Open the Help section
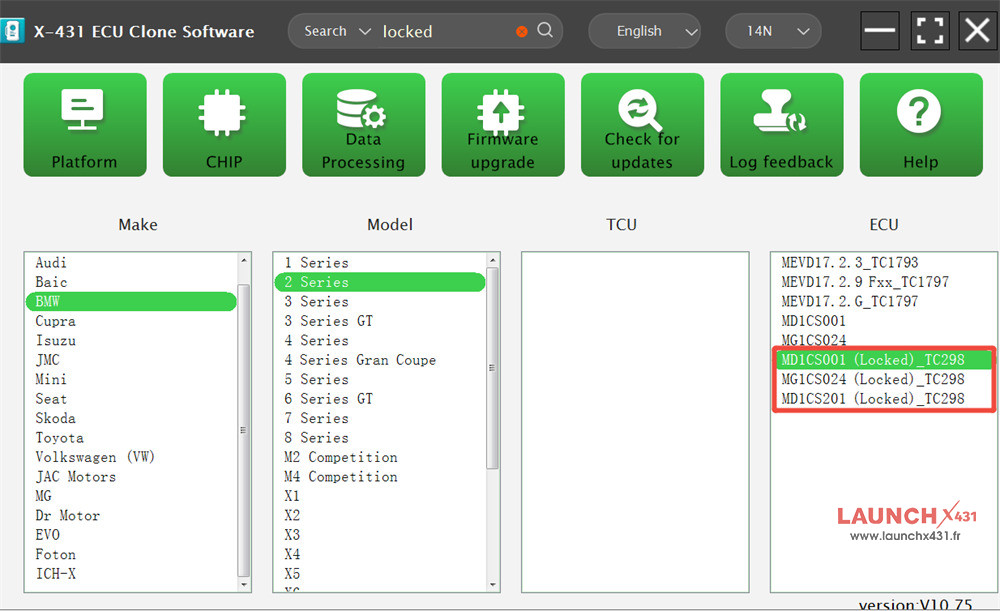The height and width of the screenshot is (611, 1000). tap(921, 124)
